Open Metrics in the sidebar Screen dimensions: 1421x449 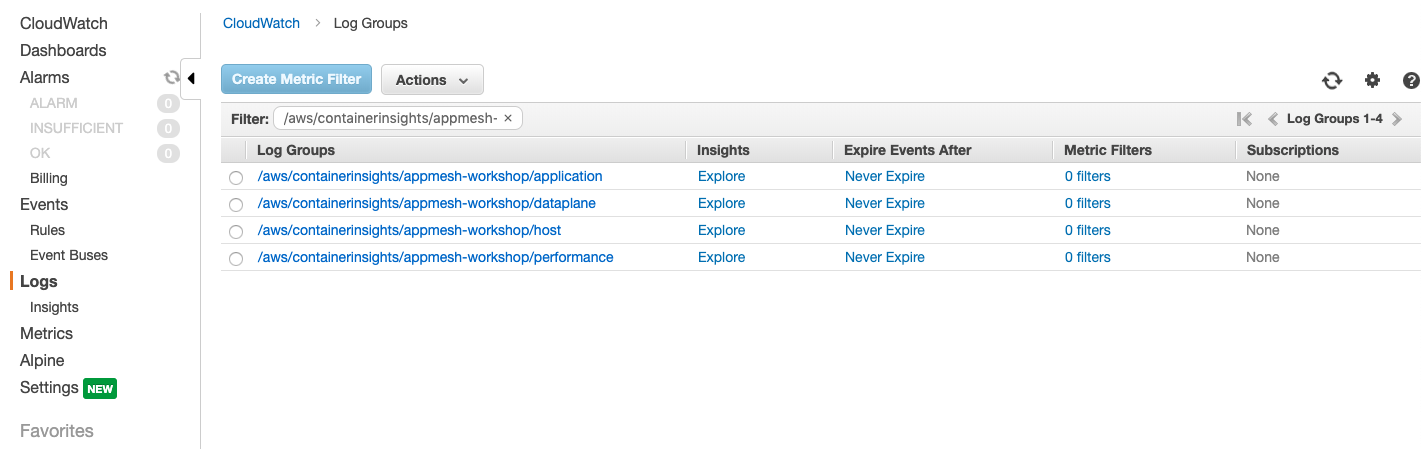pyautogui.click(x=46, y=333)
